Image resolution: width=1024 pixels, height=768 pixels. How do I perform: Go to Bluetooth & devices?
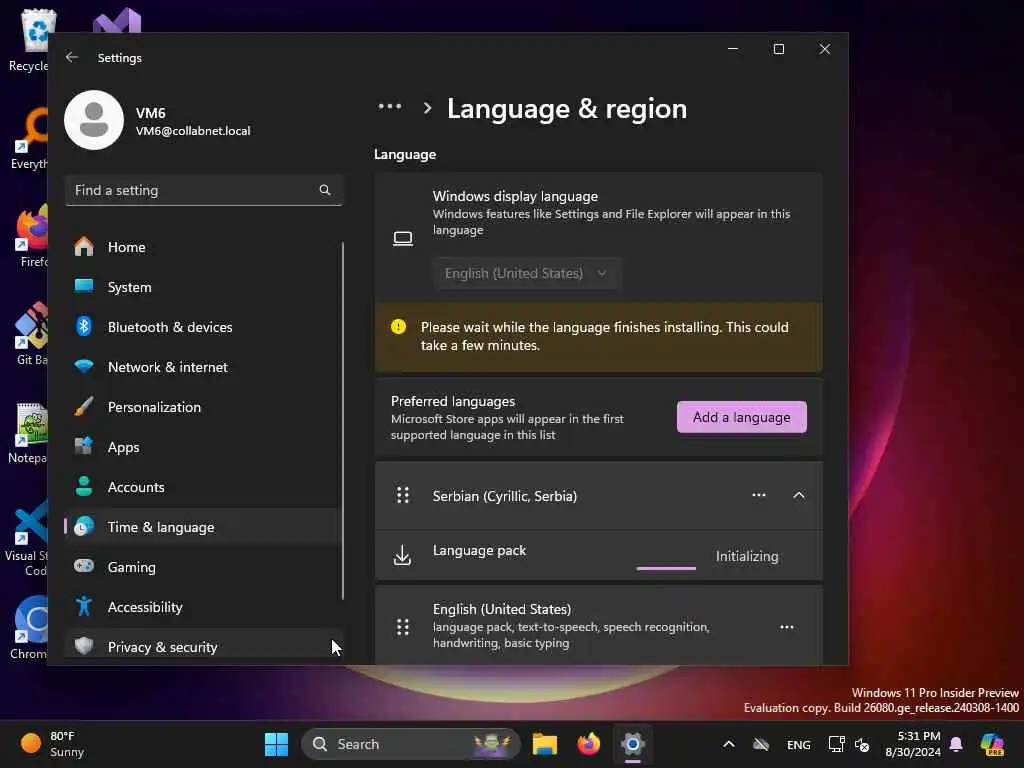[204, 327]
